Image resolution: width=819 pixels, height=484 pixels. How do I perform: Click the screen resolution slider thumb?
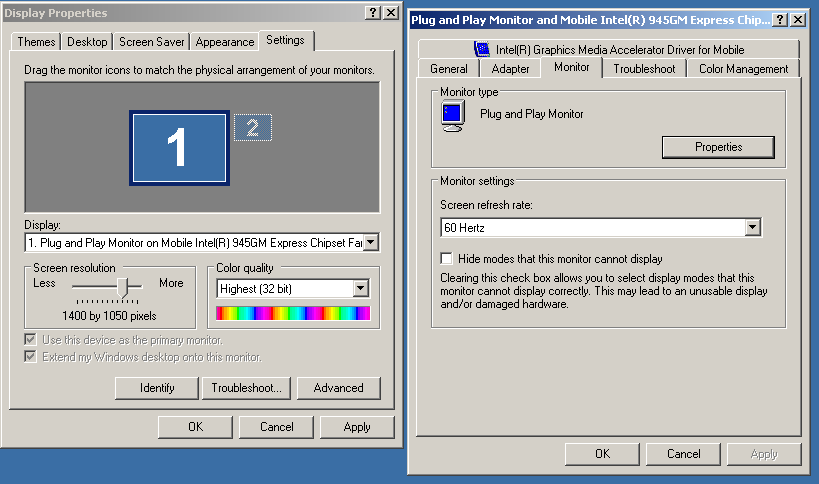tap(122, 287)
